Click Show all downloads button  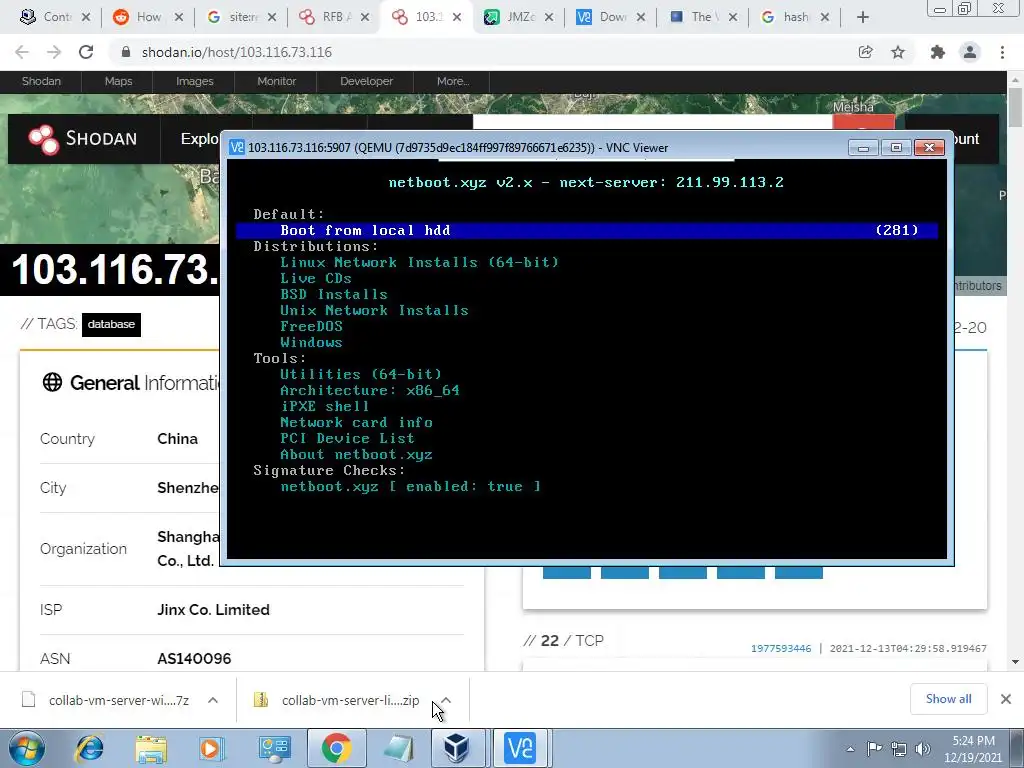click(948, 699)
